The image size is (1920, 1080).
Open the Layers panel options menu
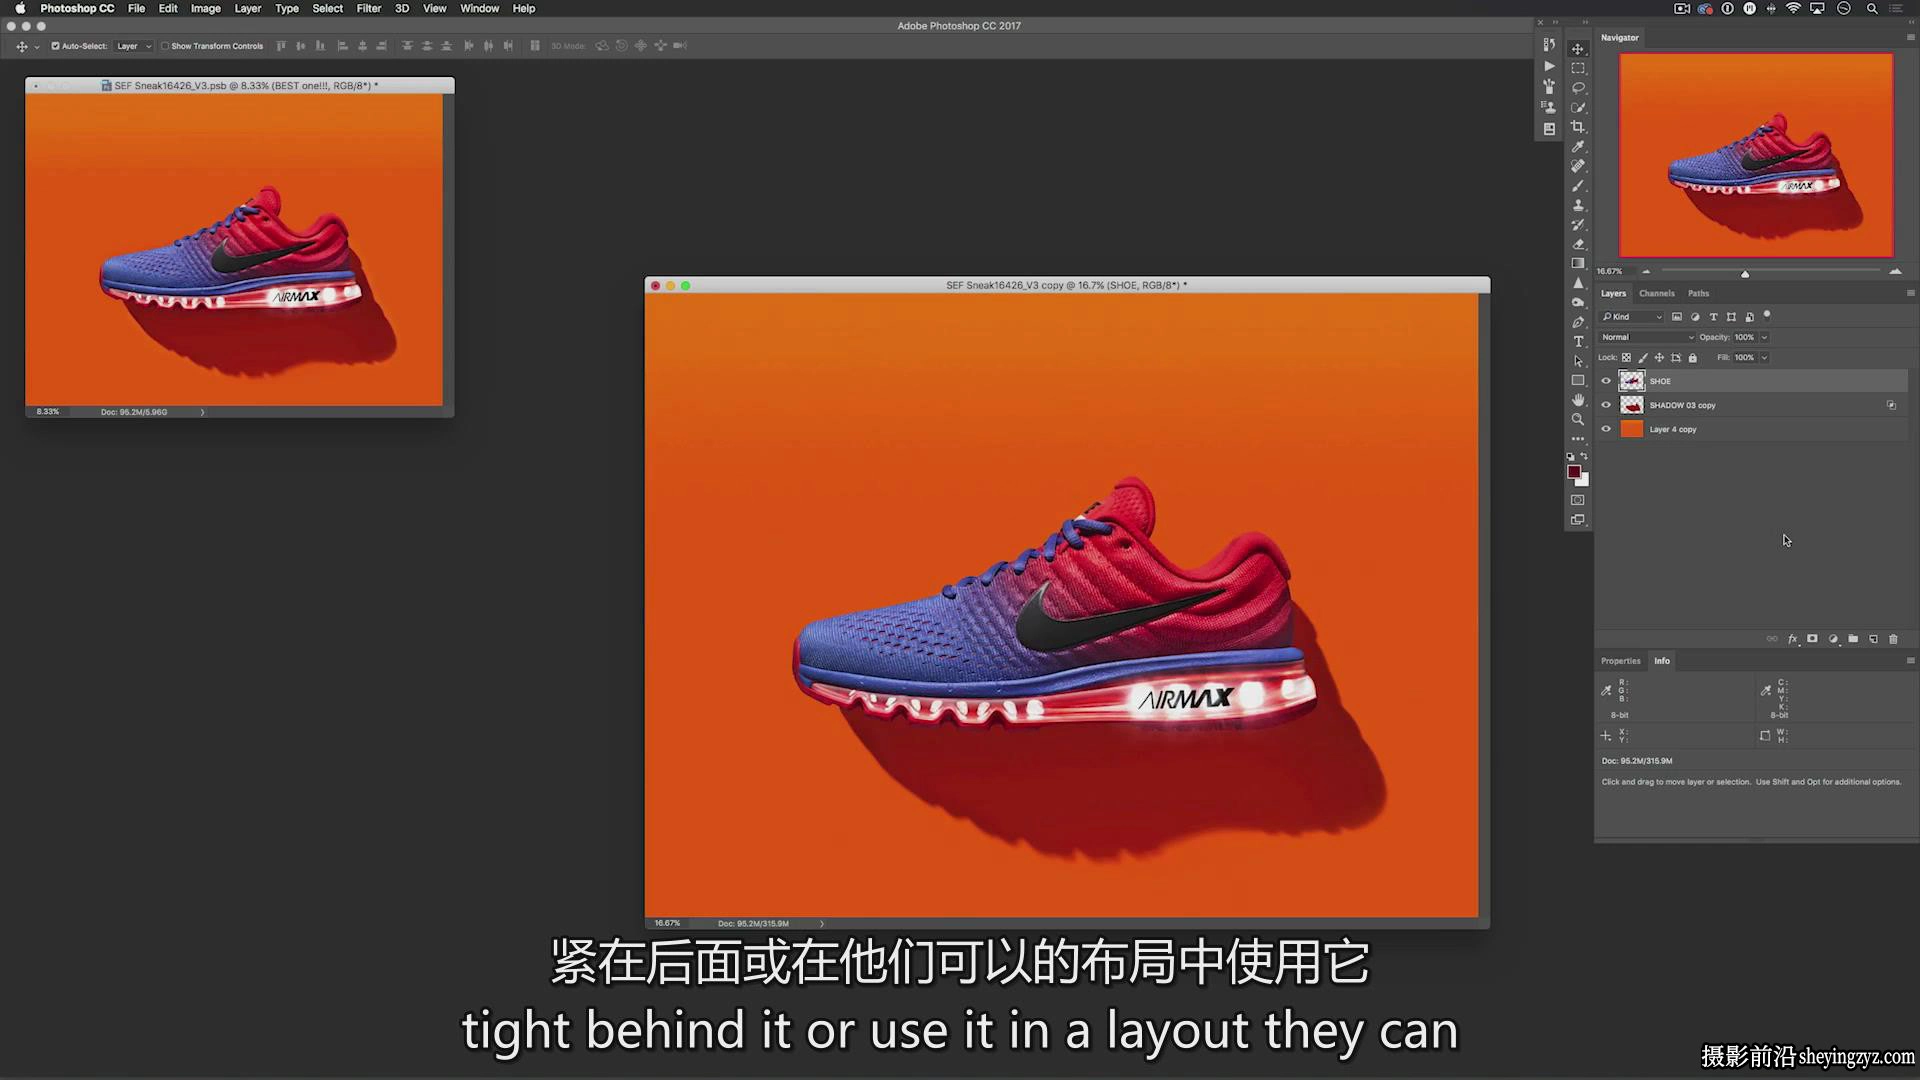point(1910,293)
